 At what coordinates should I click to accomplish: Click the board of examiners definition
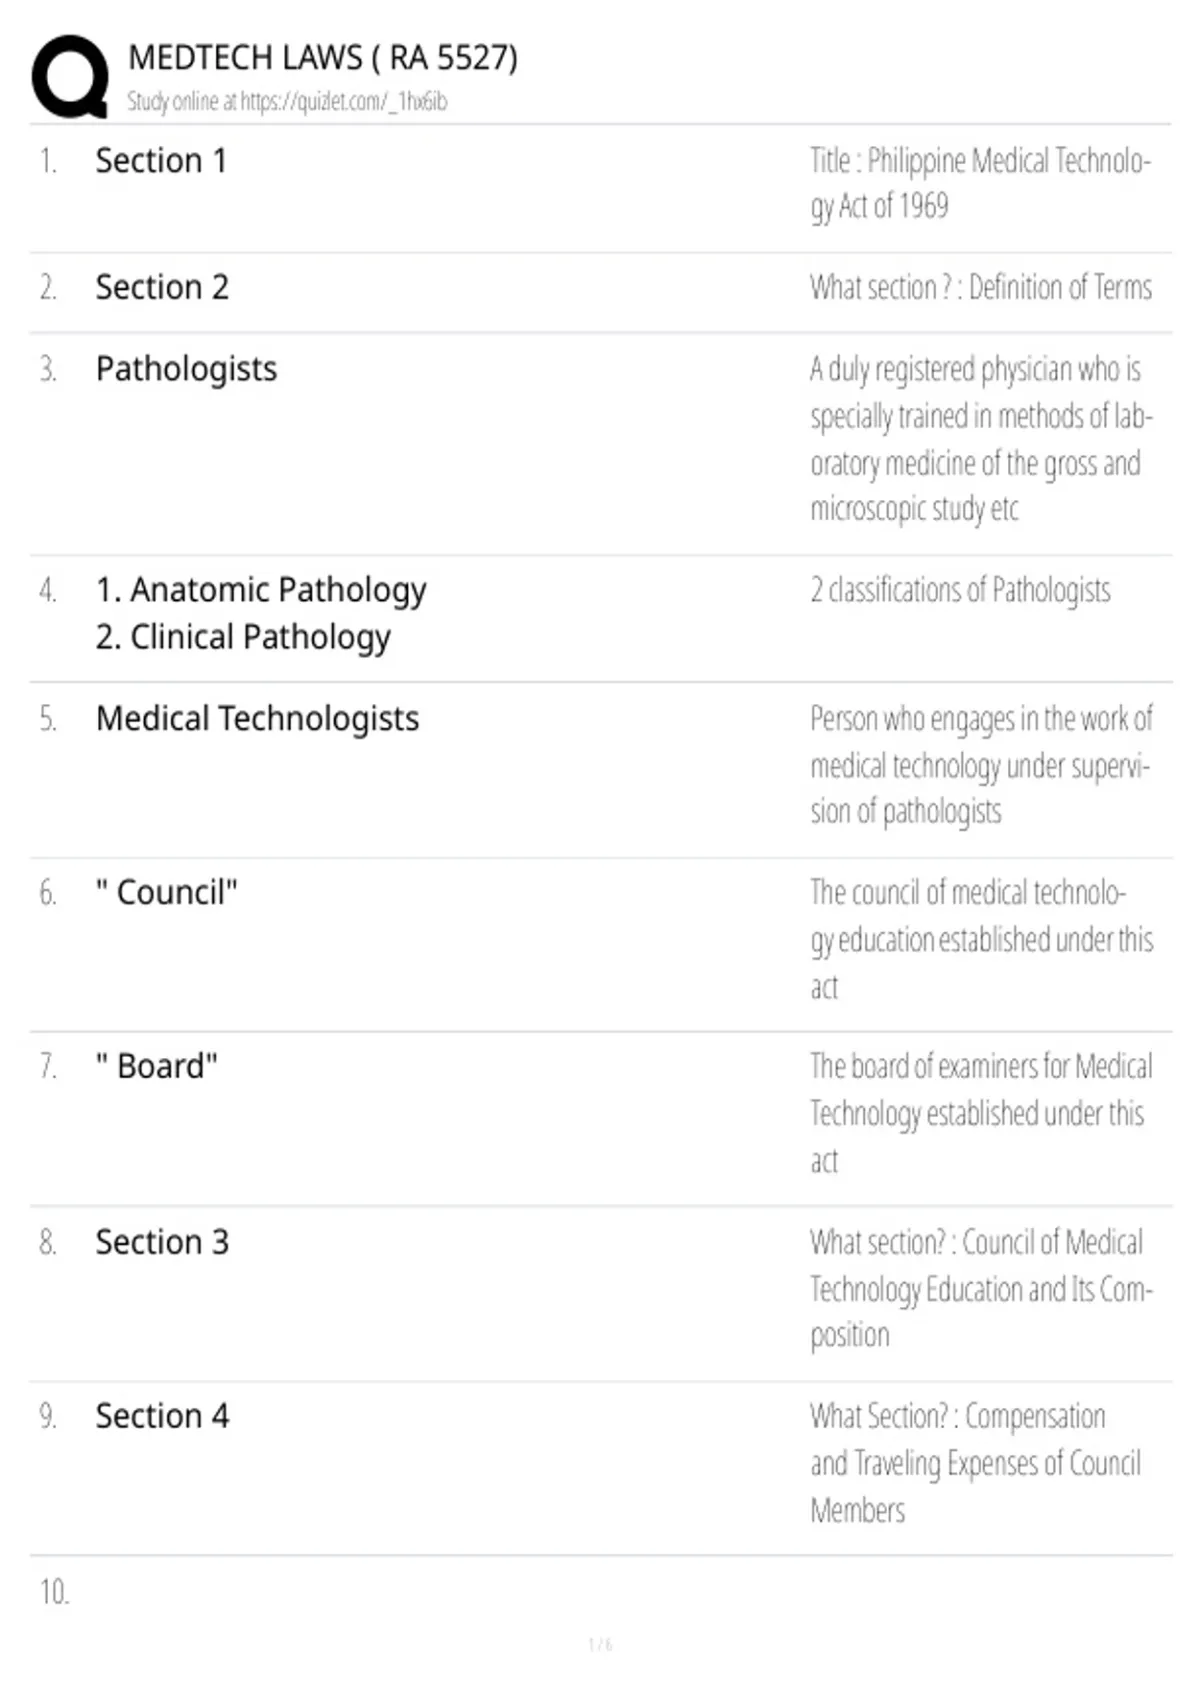tap(981, 1113)
